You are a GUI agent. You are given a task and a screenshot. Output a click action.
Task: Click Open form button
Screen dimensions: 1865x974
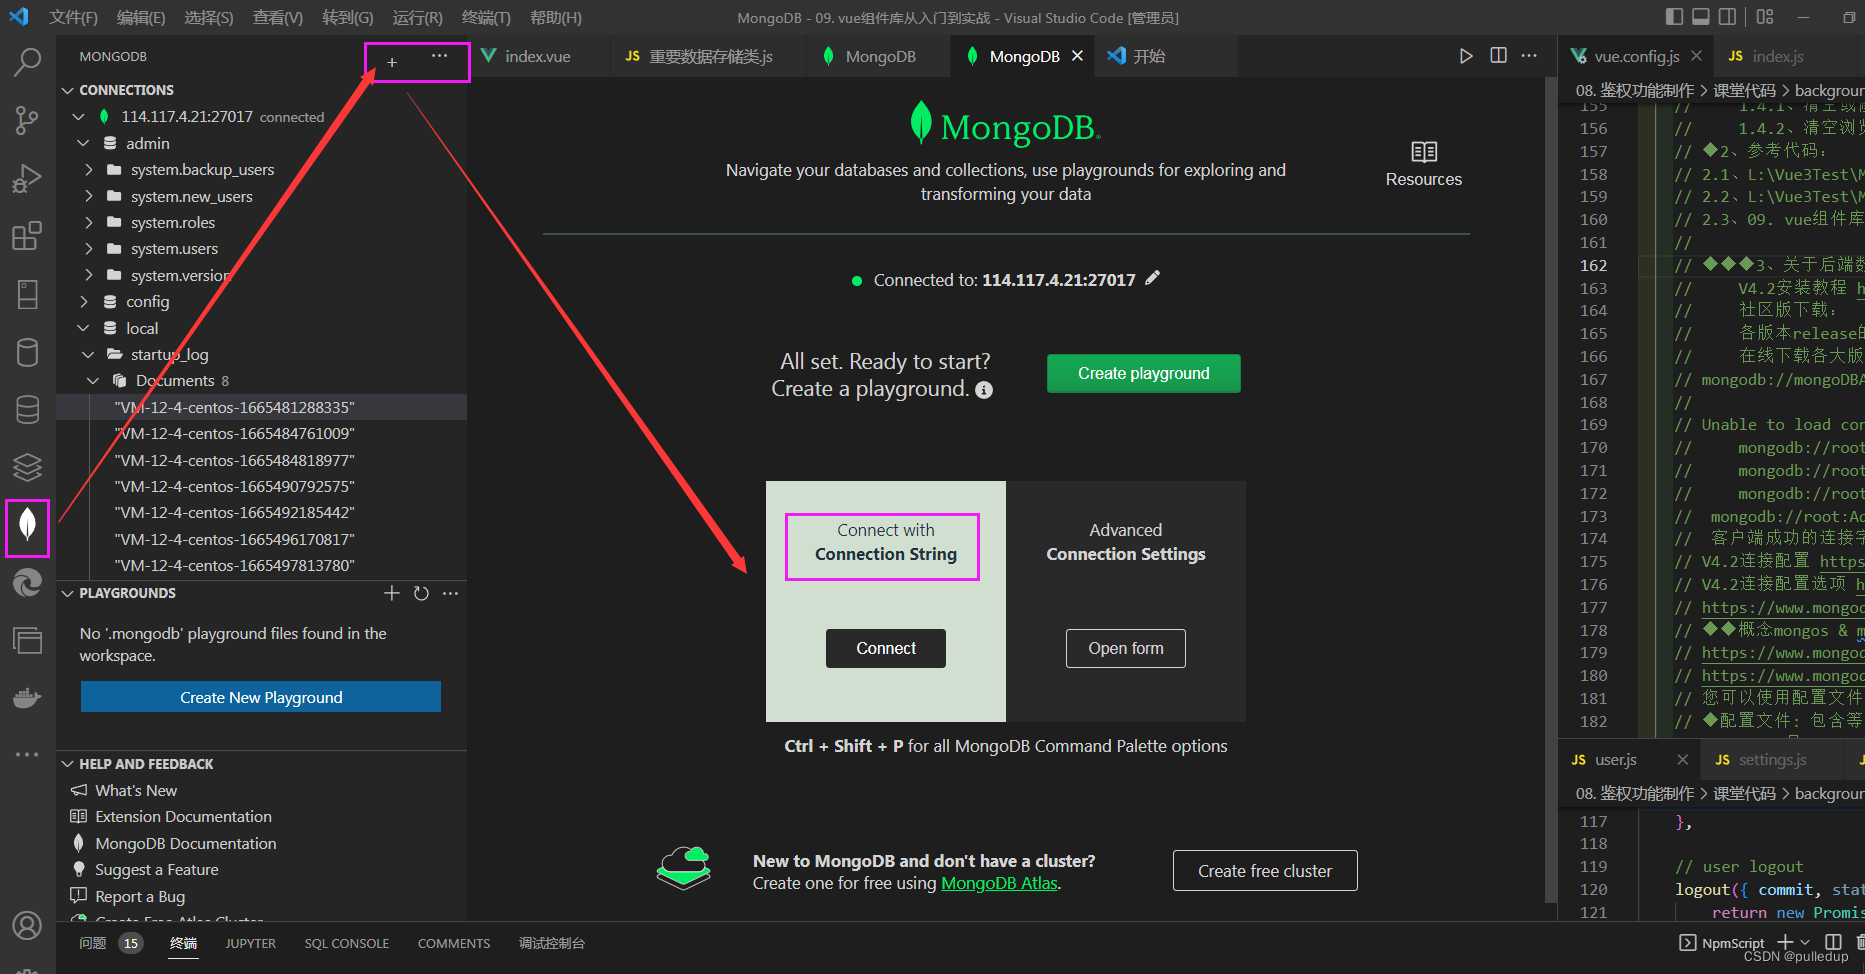(x=1126, y=648)
